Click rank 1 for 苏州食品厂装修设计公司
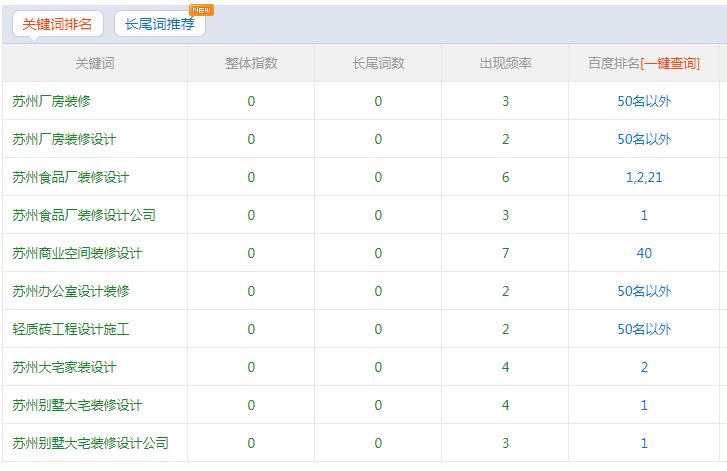727x471 pixels. click(x=644, y=215)
